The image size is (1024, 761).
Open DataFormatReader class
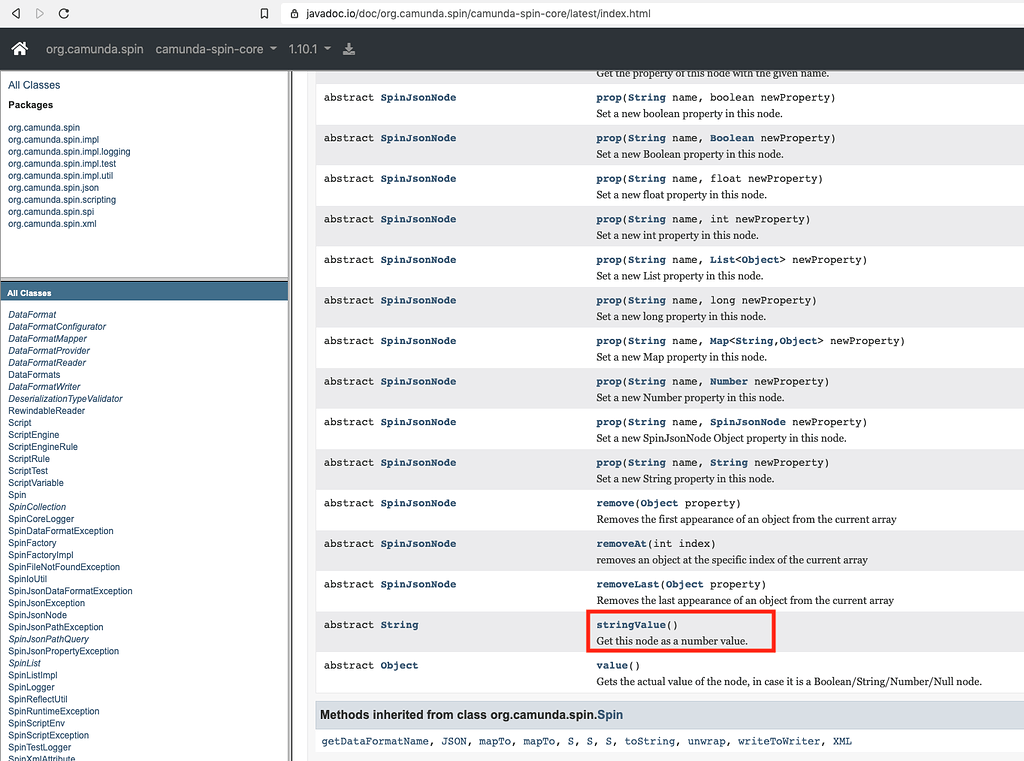47,363
